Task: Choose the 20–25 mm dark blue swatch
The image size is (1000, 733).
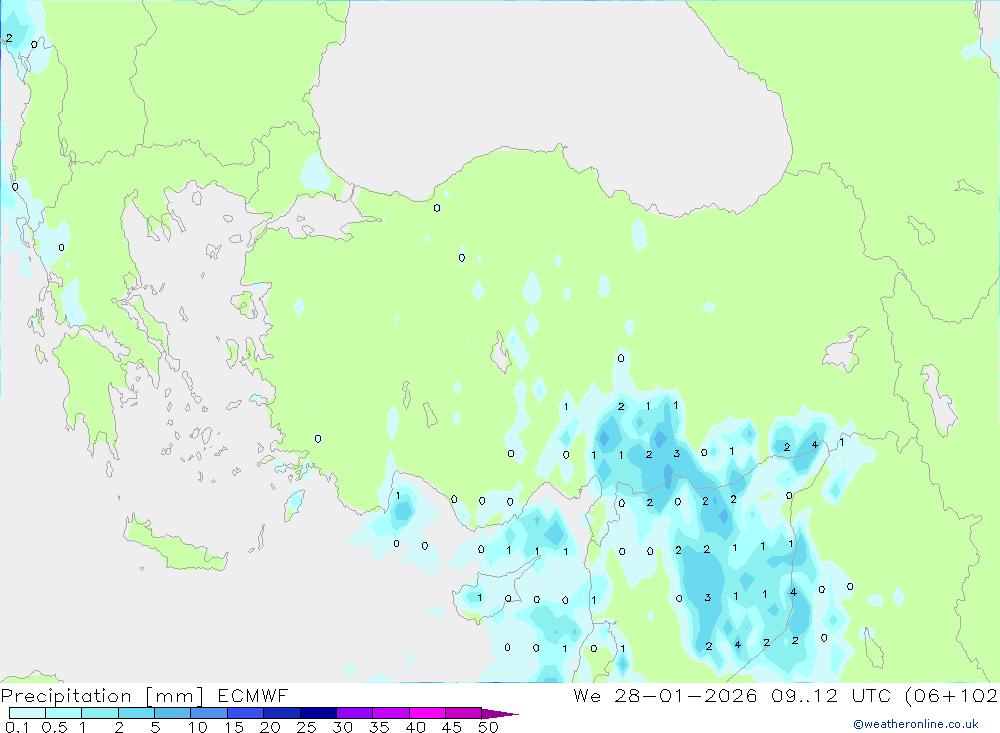Action: 282,713
